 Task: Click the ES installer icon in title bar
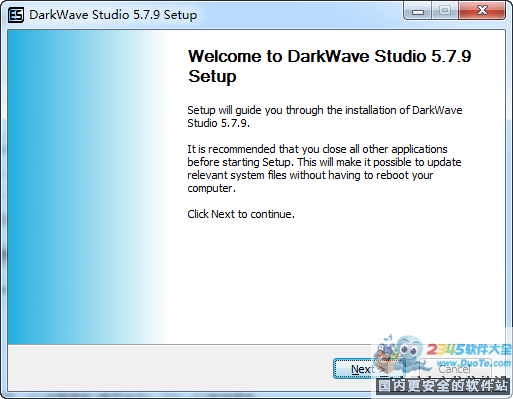coord(16,15)
